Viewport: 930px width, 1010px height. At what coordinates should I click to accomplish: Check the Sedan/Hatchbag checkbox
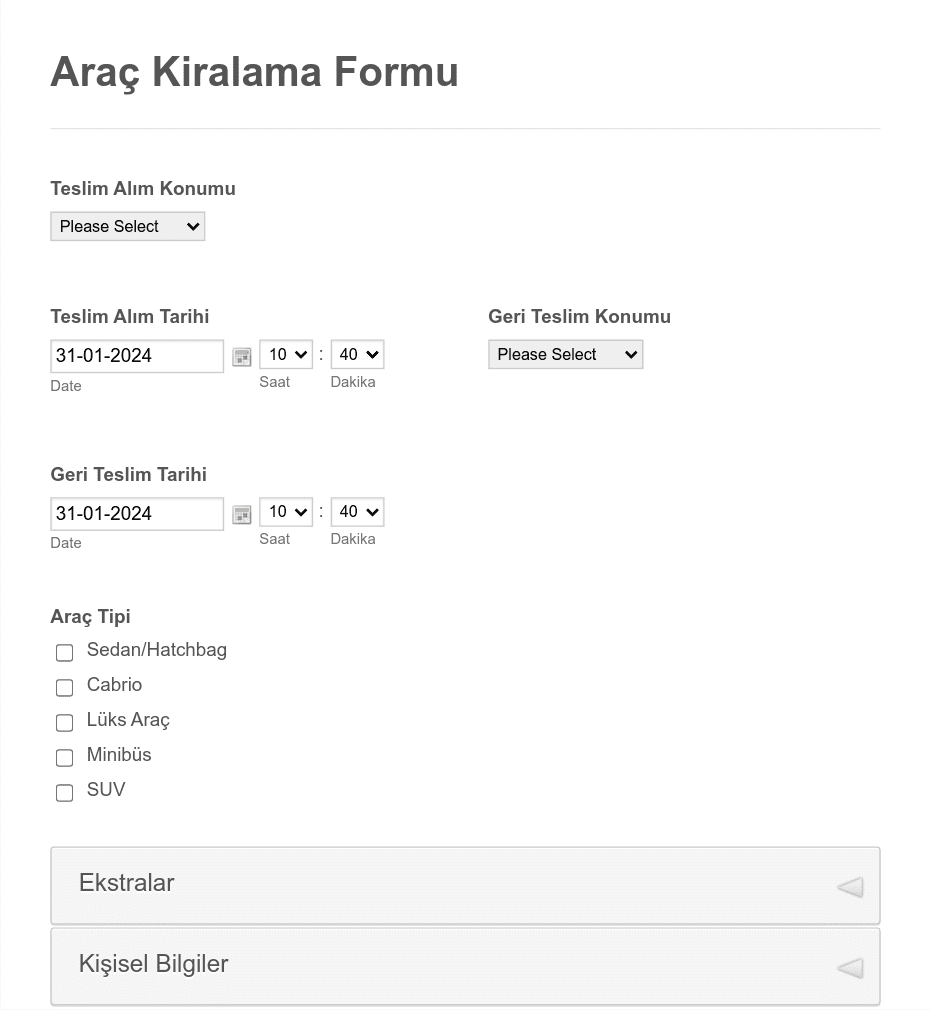[x=64, y=653]
